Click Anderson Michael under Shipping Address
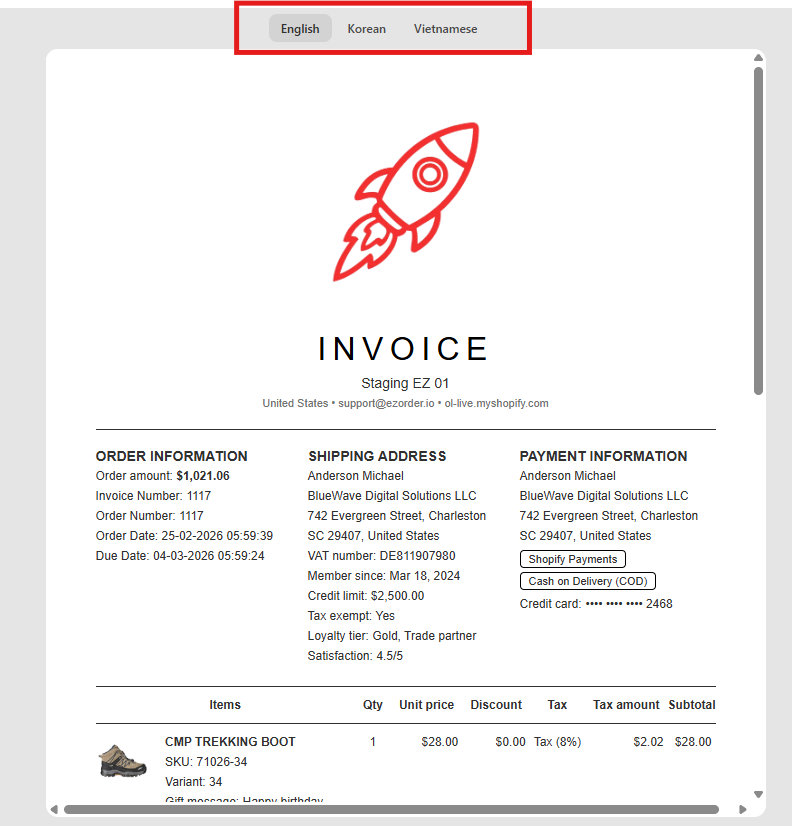This screenshot has height=826, width=792. point(356,476)
